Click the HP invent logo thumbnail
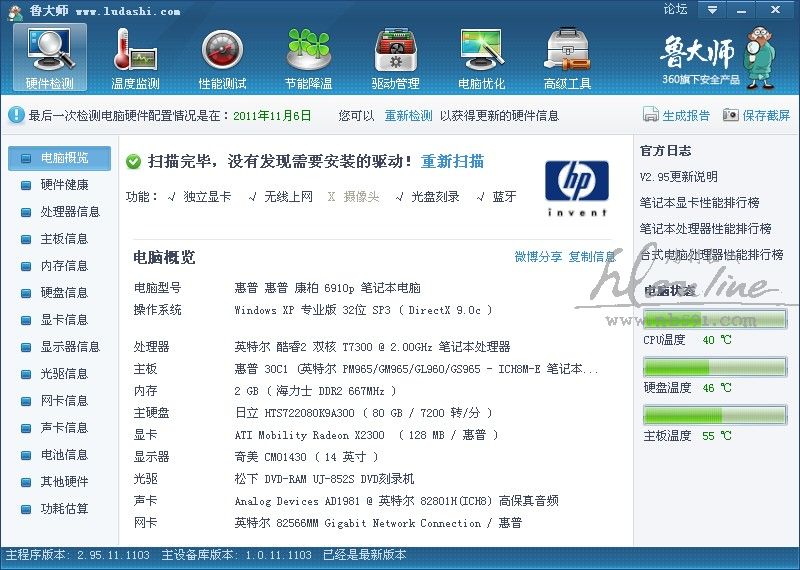 [x=576, y=187]
